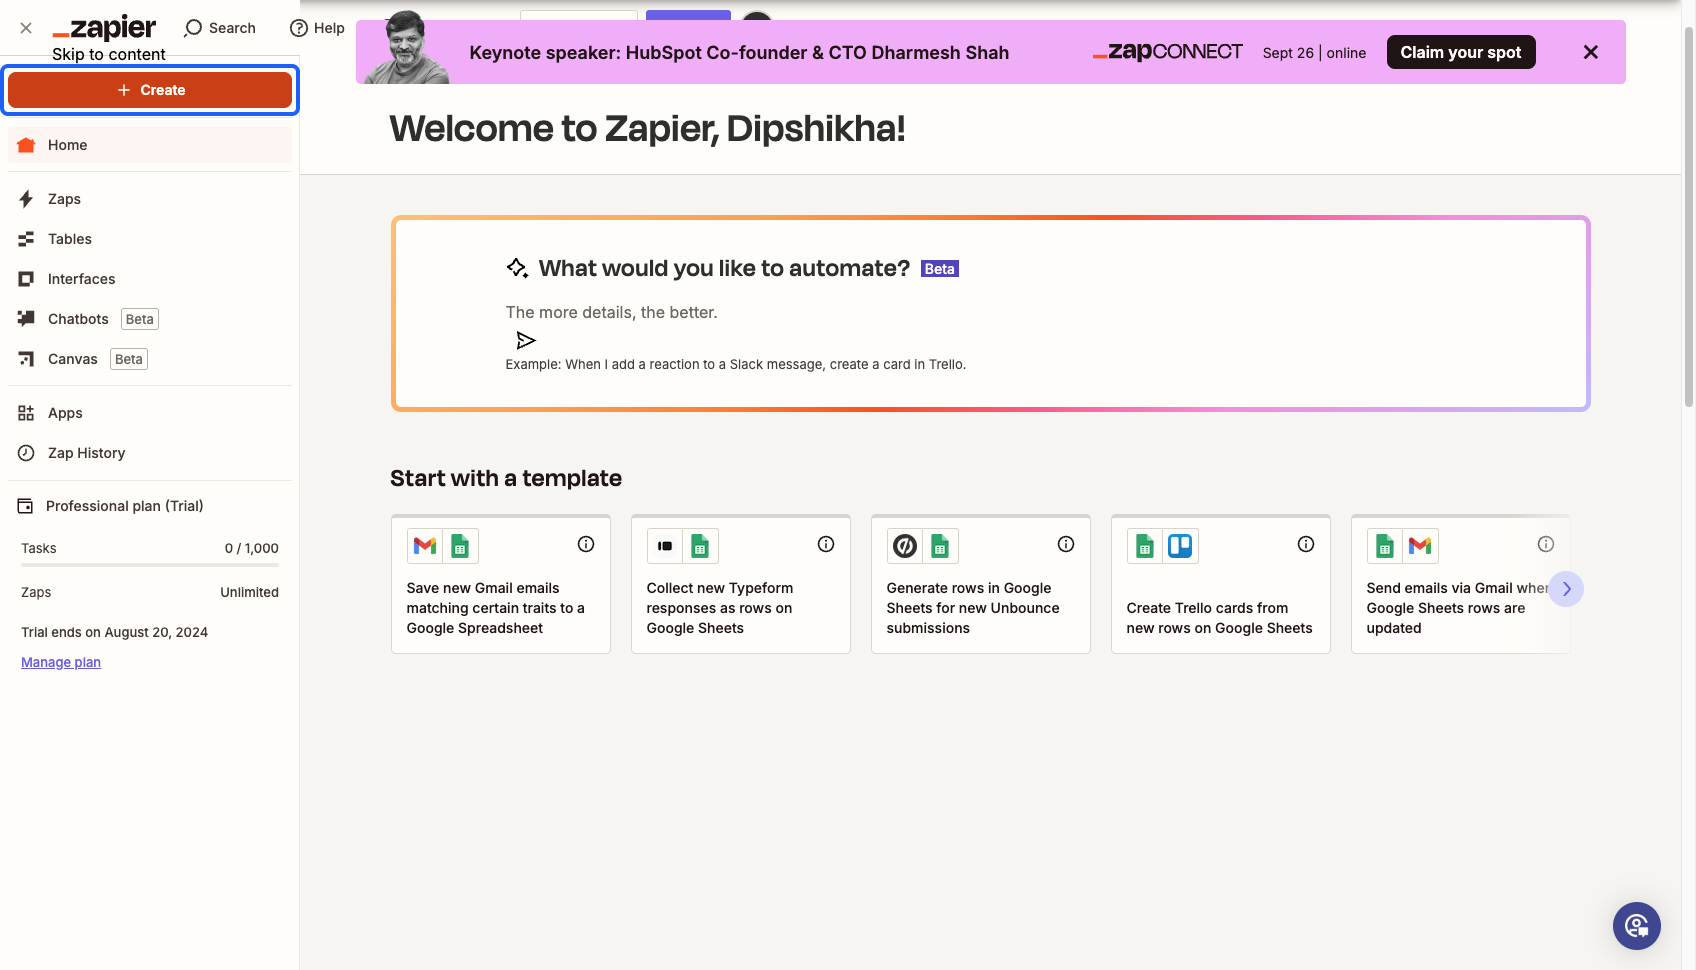Image resolution: width=1696 pixels, height=970 pixels.
Task: Click the orange Create button
Action: pos(150,90)
